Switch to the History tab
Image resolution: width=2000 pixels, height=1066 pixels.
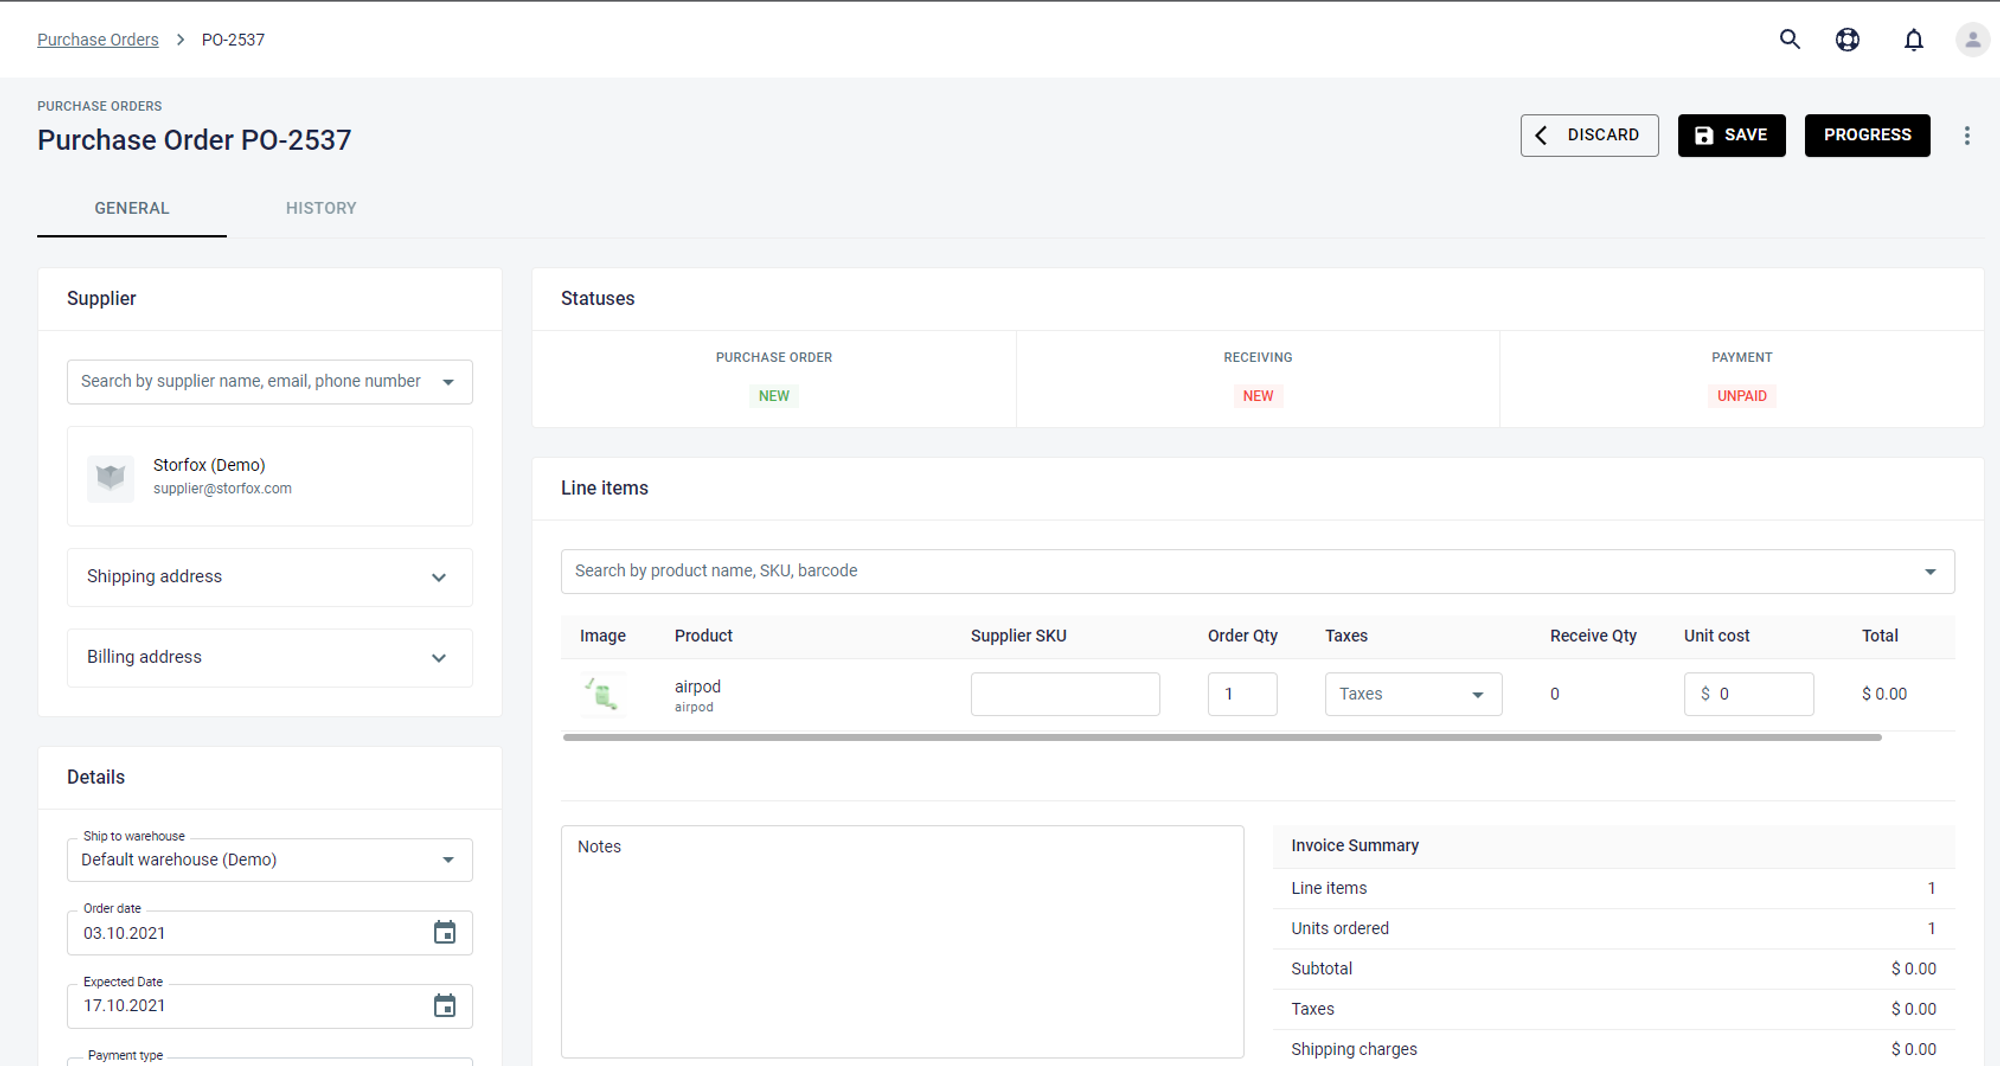click(321, 208)
